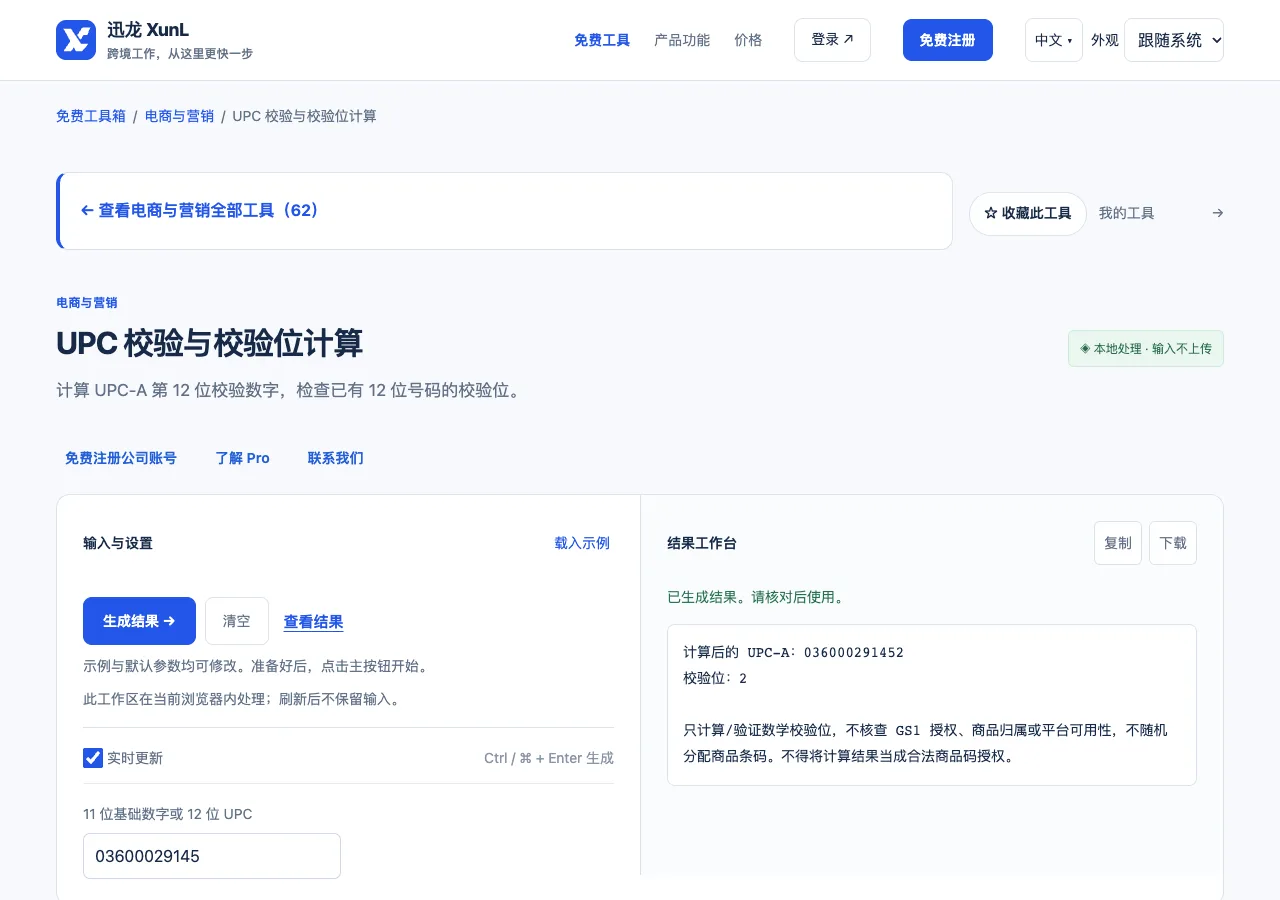Open the 中文 language dropdown
The height and width of the screenshot is (900, 1280).
(x=1054, y=40)
